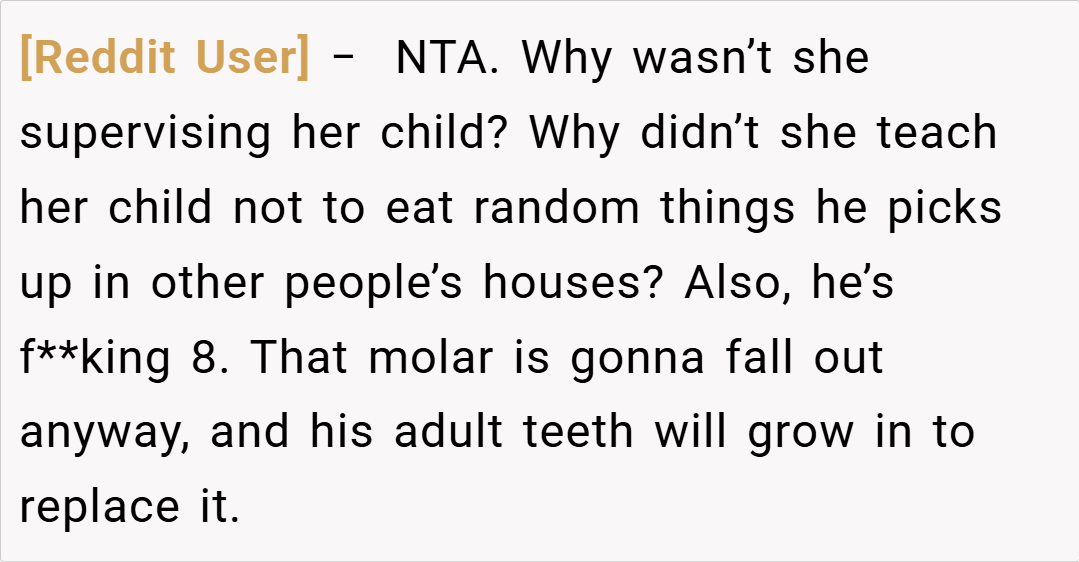This screenshot has width=1079, height=562.
Task: Click the number 8 in the comment
Action: (x=205, y=359)
